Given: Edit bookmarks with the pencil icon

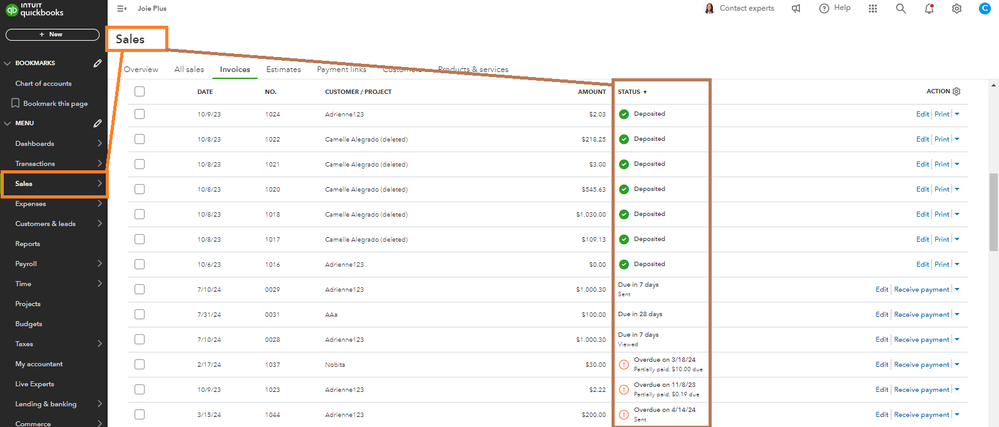Looking at the screenshot, I should 97,63.
